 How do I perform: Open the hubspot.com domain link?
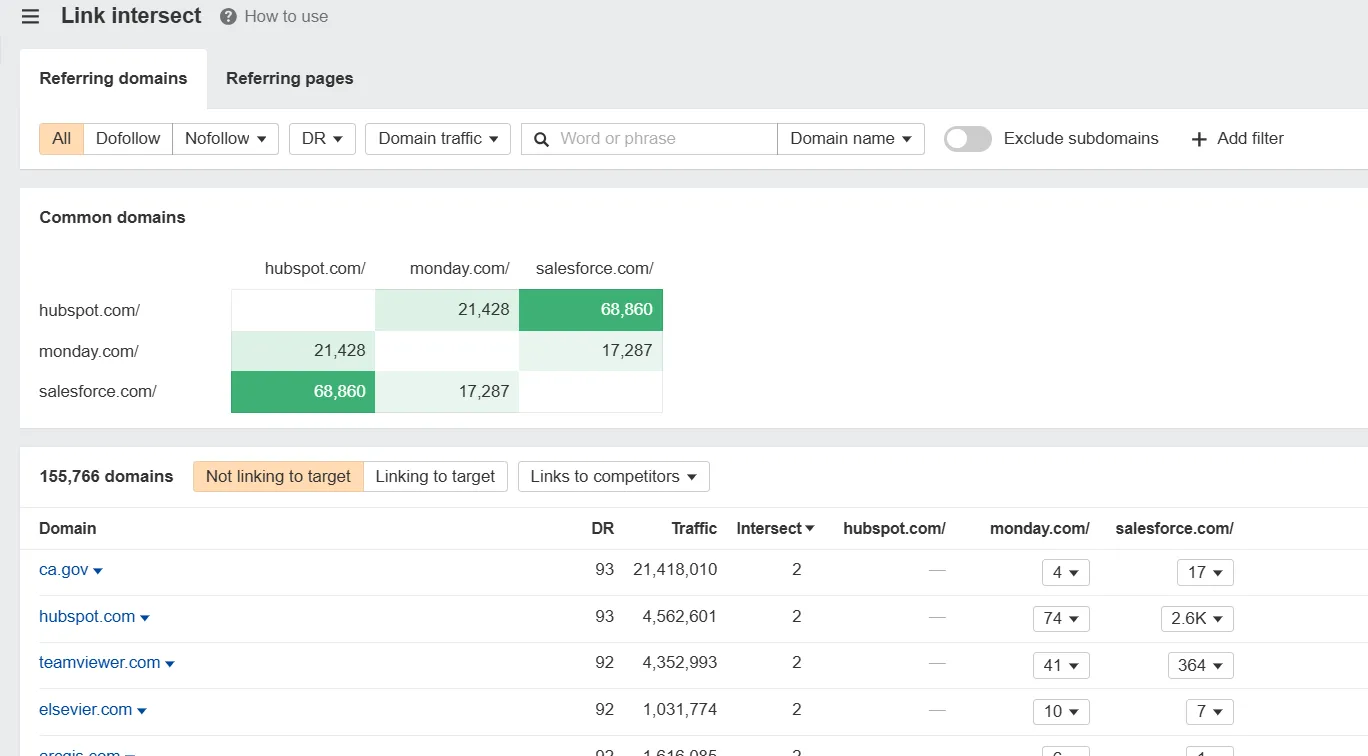click(x=87, y=617)
